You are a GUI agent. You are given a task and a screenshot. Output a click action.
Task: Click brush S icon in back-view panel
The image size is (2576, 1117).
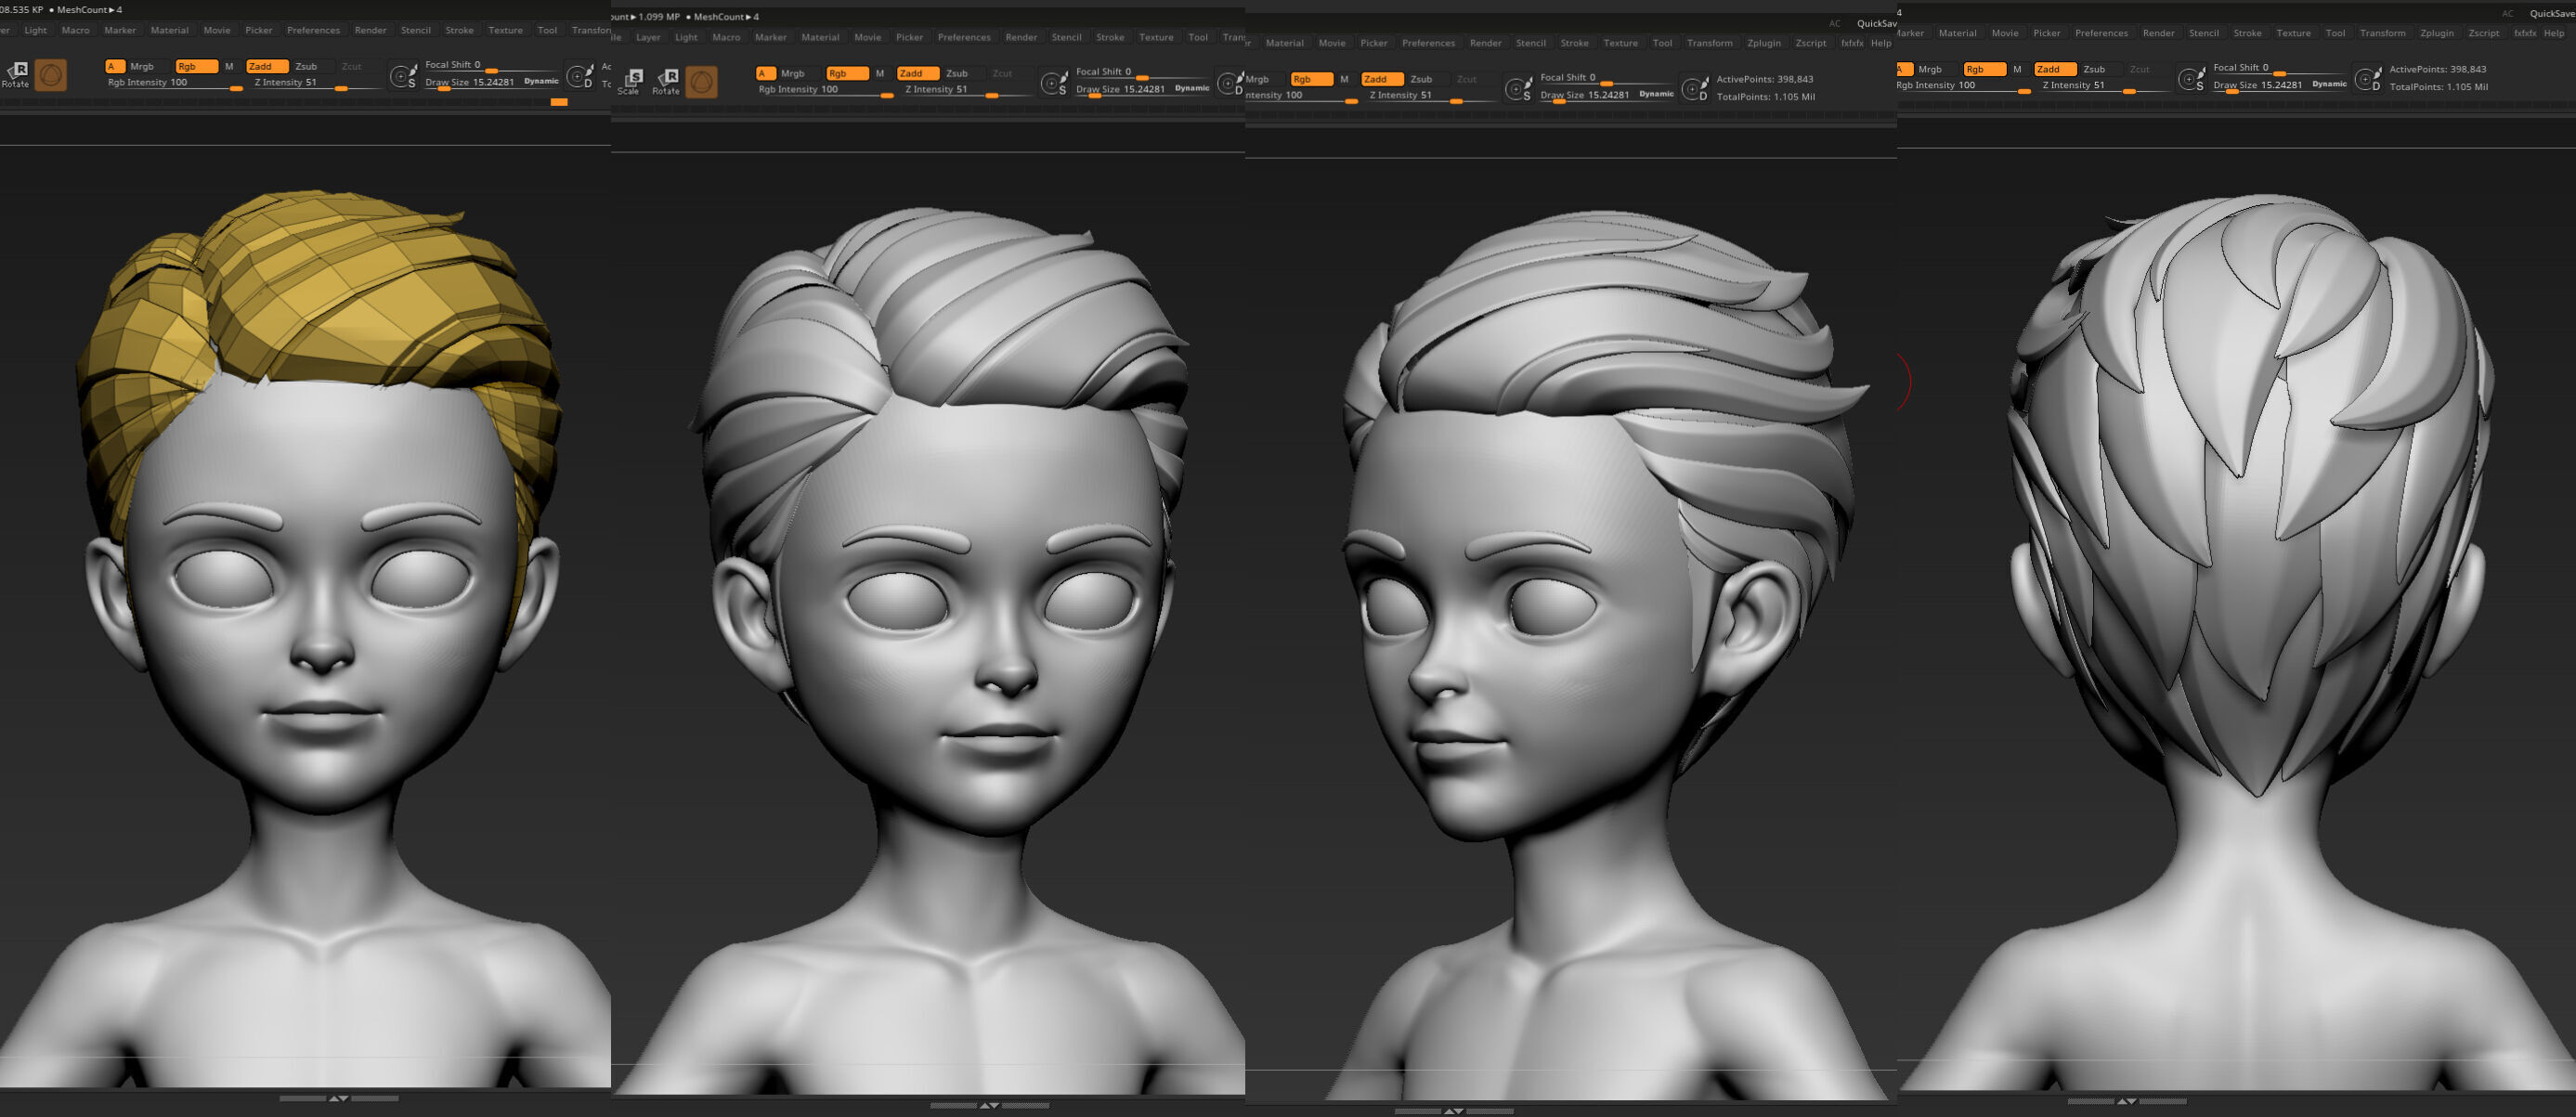point(2191,79)
